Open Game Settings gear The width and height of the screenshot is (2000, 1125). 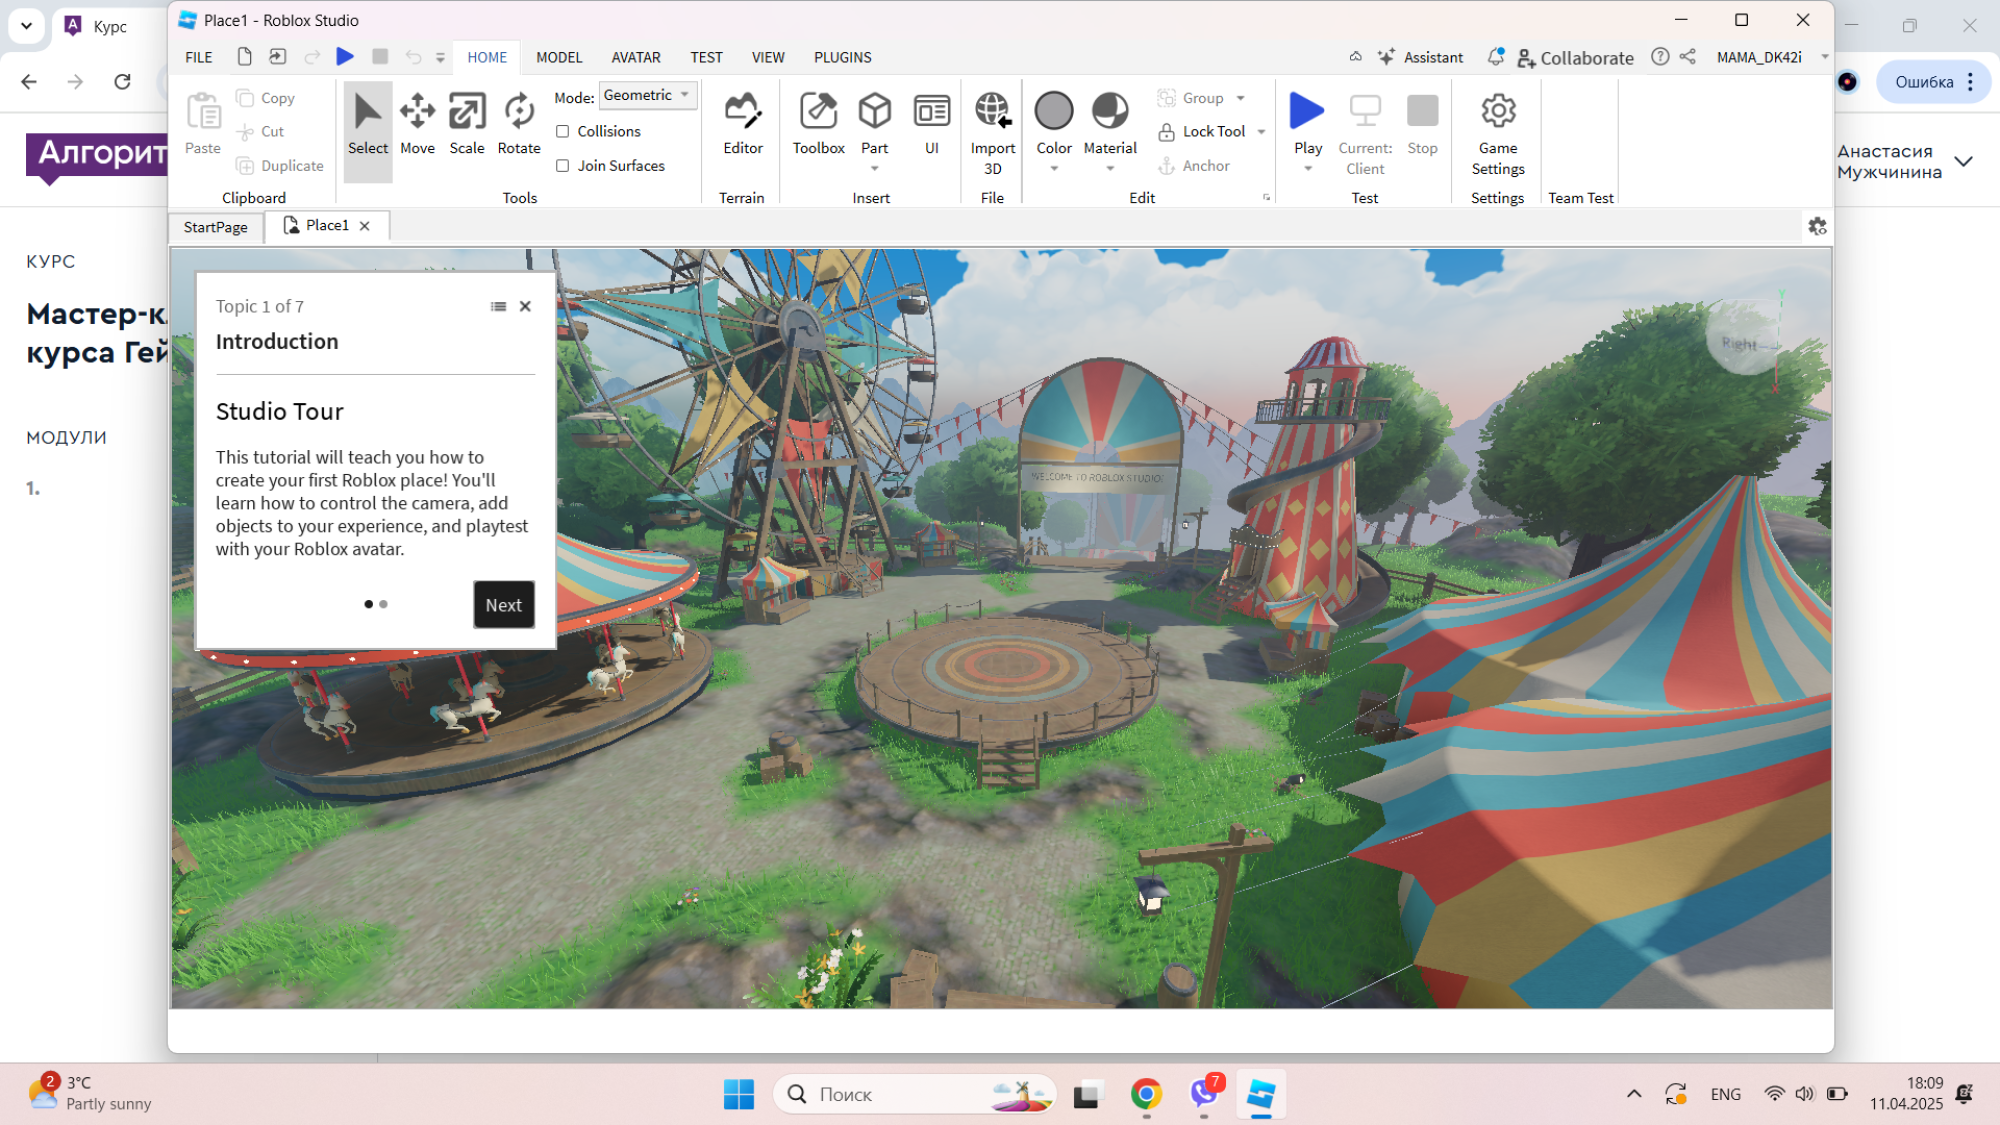1497,112
